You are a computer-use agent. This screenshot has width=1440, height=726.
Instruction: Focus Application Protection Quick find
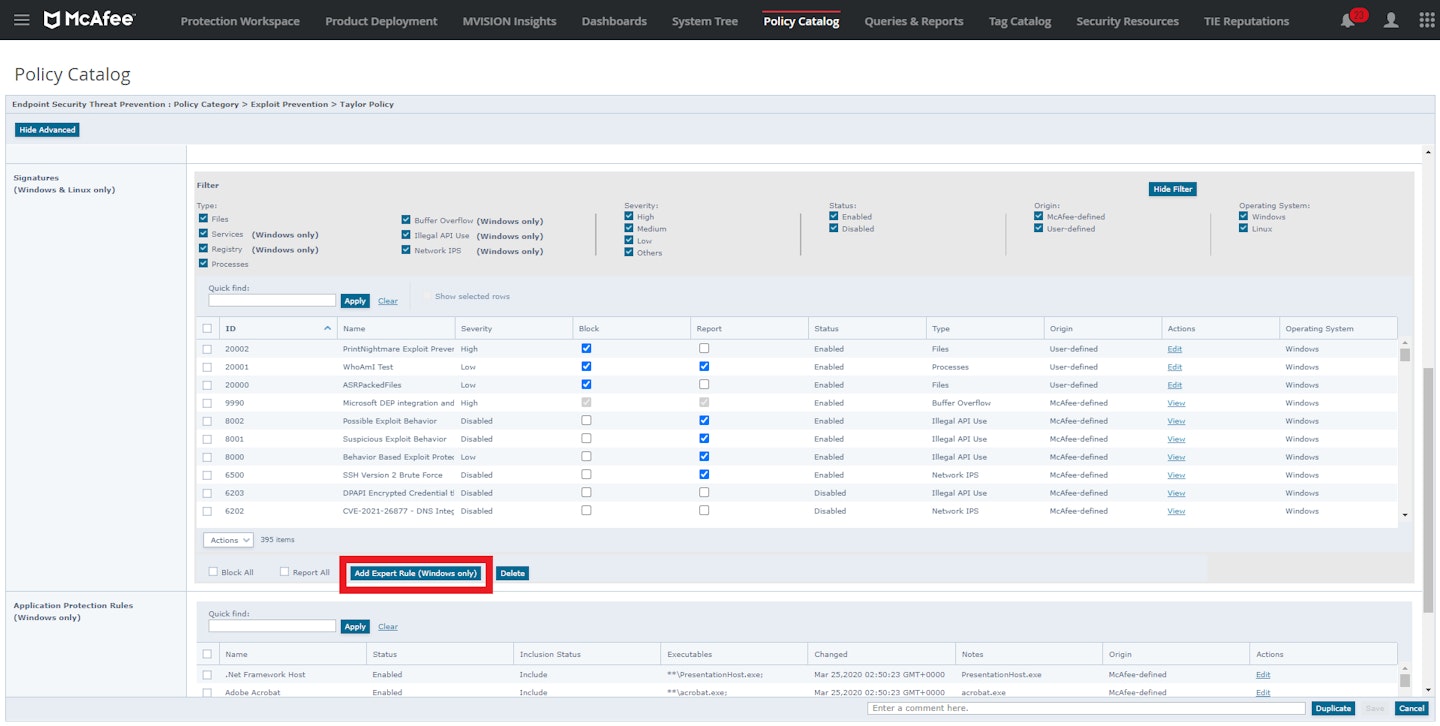coord(272,626)
